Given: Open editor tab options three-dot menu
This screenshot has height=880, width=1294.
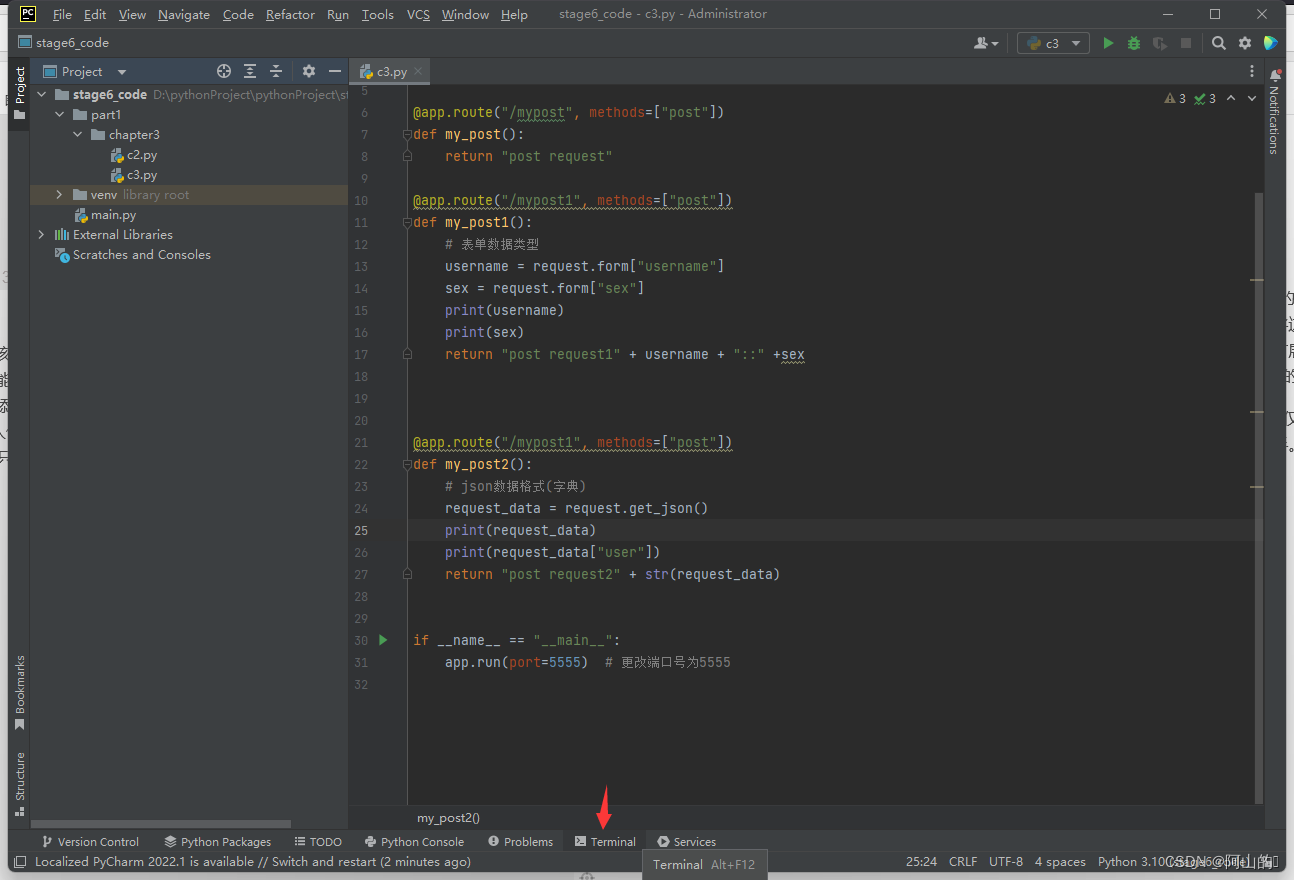Looking at the screenshot, I should pos(1252,71).
